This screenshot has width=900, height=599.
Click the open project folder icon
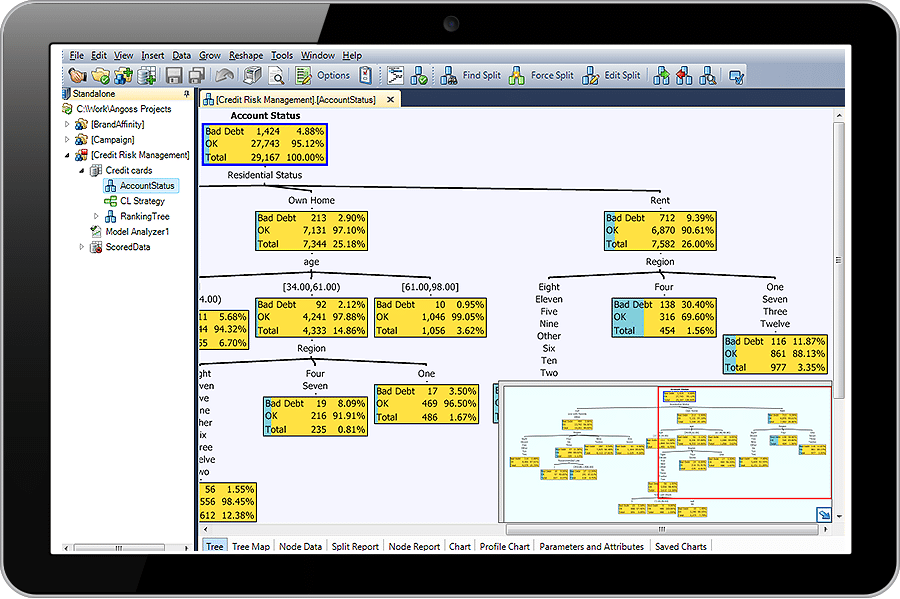(x=100, y=75)
